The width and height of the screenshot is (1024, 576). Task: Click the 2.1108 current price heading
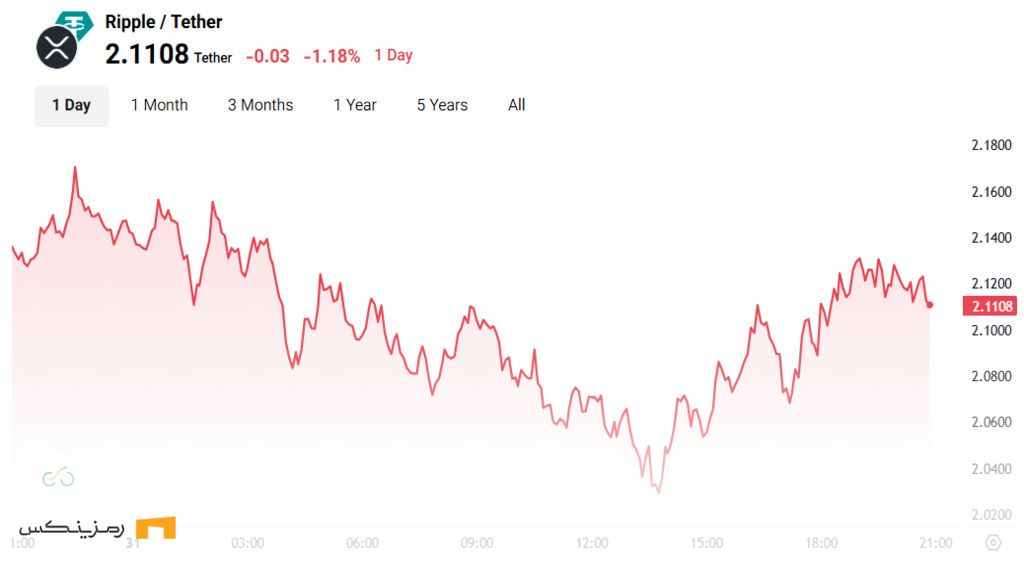147,54
